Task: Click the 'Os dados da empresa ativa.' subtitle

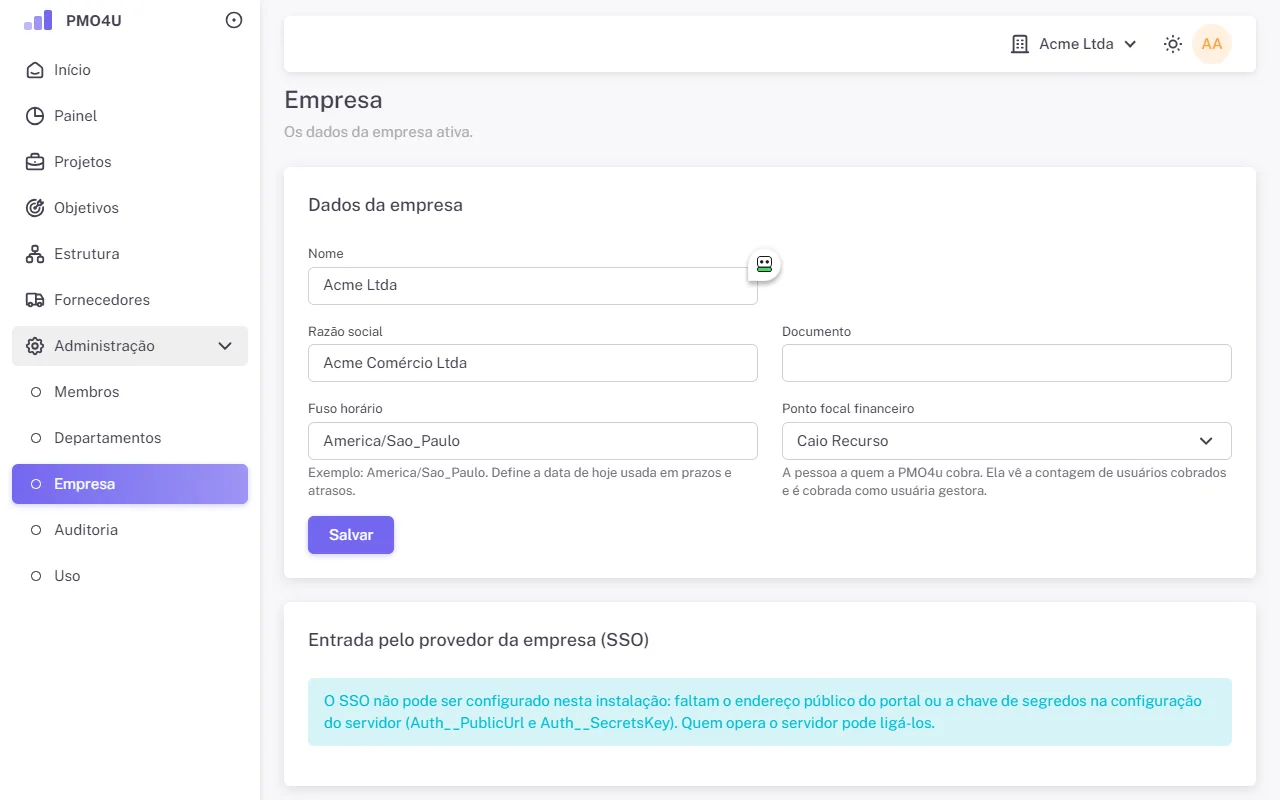Action: click(378, 132)
